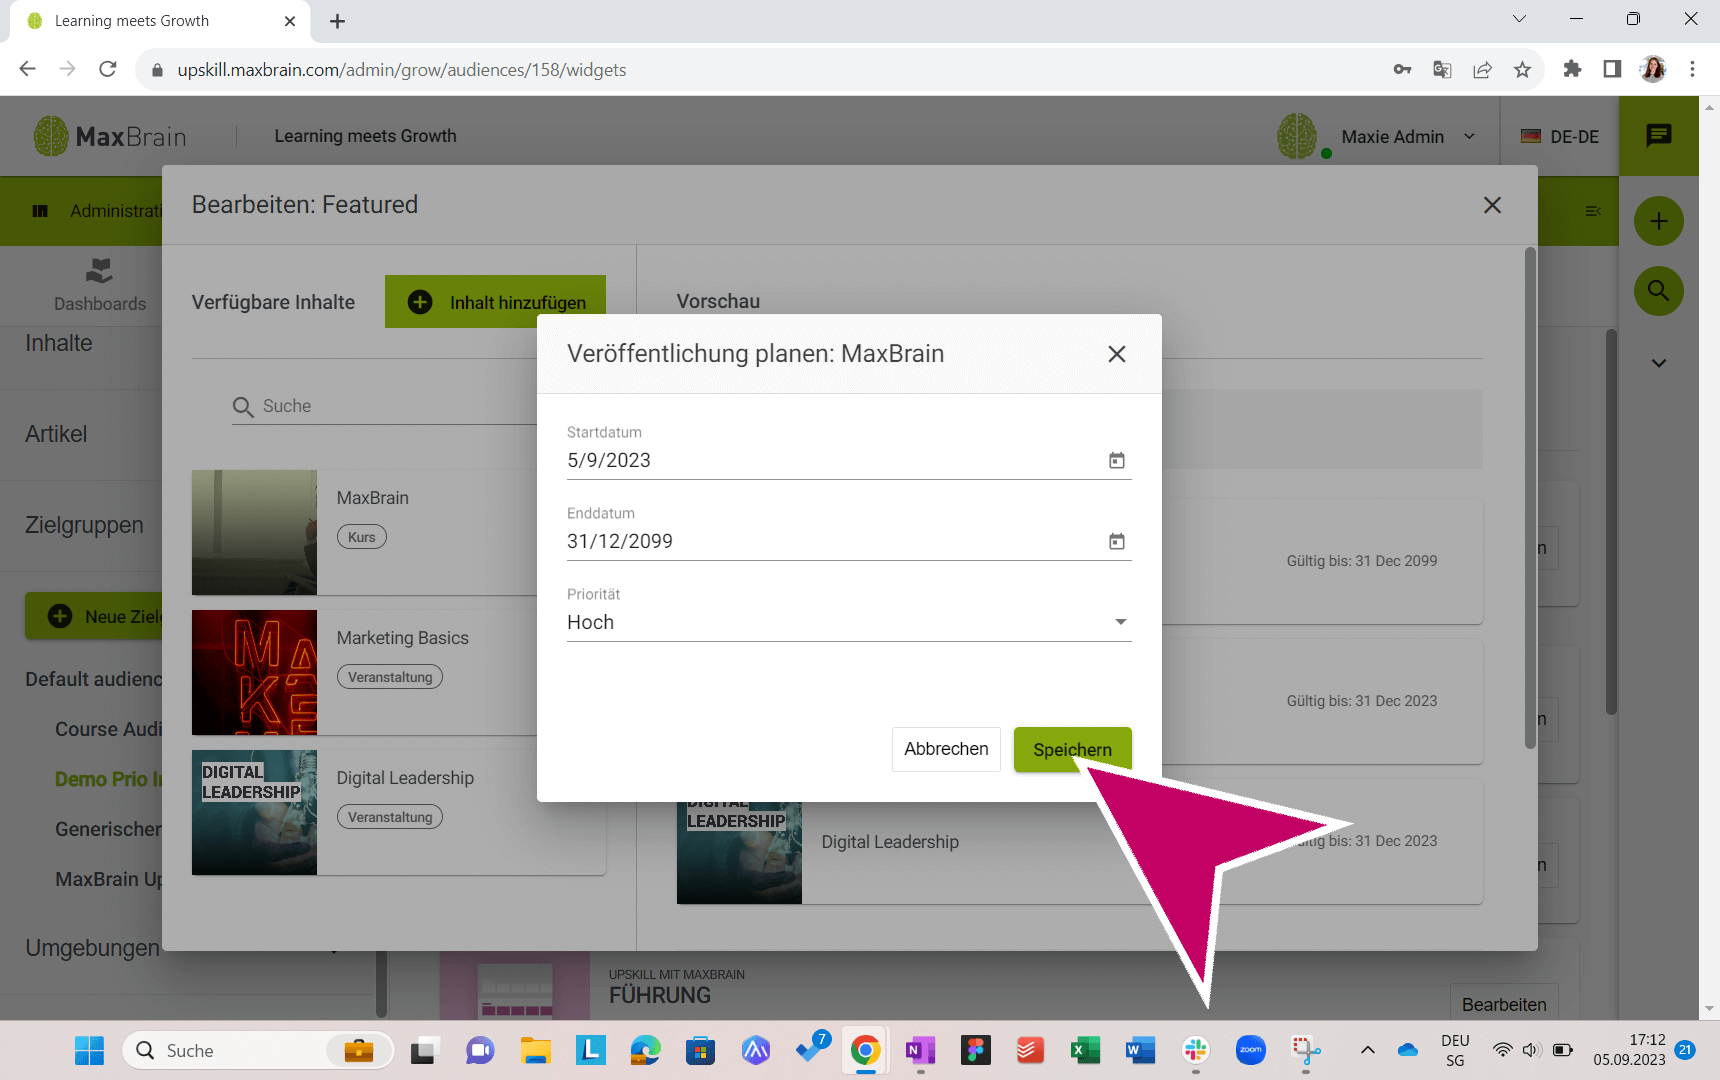The width and height of the screenshot is (1720, 1080).
Task: Open Figma from the taskbar
Action: coord(975,1050)
